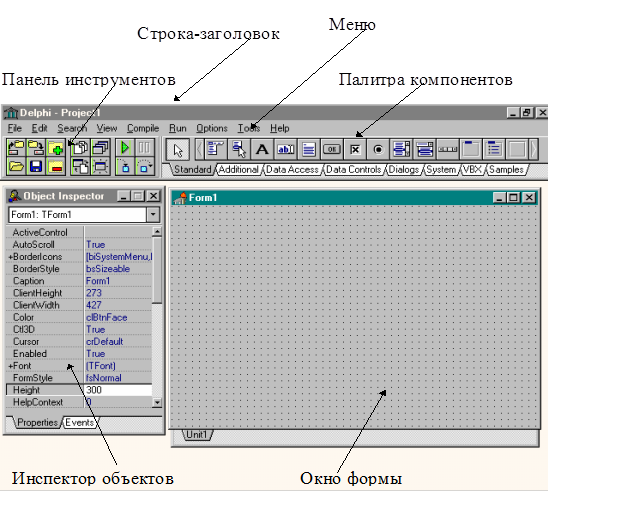Select the RadioGroup component icon
Screen dimensions: 622x509
(x=494, y=150)
